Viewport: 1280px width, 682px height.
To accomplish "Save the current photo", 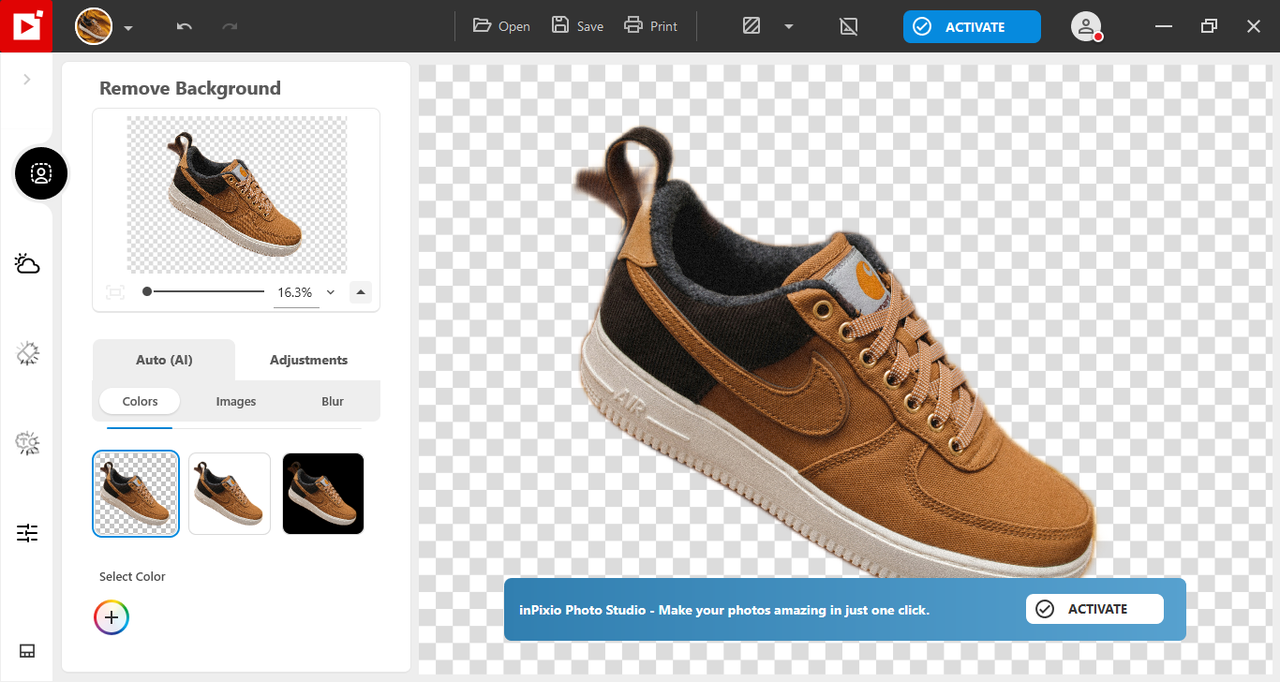I will point(578,26).
